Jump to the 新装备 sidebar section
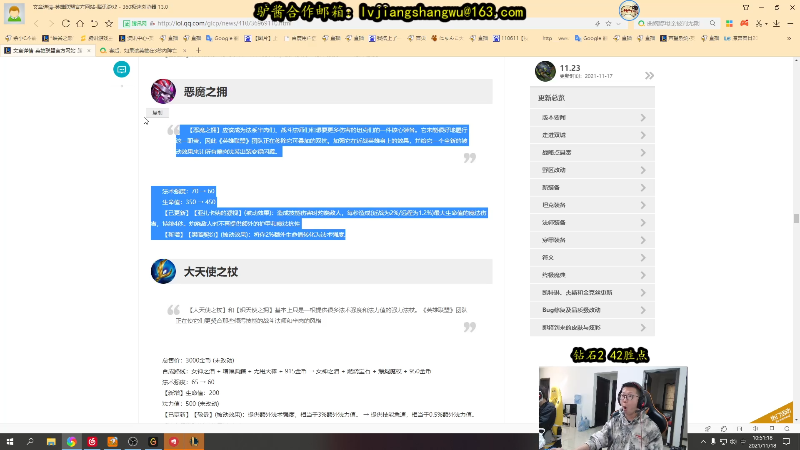This screenshot has height=450, width=800. coord(592,188)
